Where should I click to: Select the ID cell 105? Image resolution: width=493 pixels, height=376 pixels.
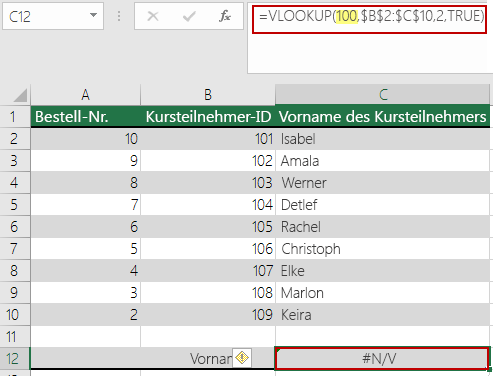click(x=208, y=227)
